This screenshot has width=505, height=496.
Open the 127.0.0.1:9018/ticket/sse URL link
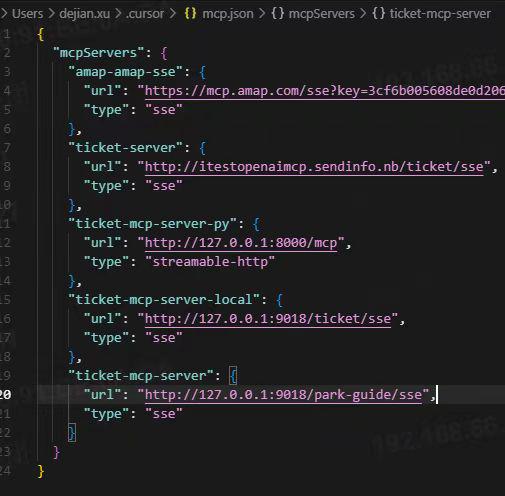tap(268, 319)
